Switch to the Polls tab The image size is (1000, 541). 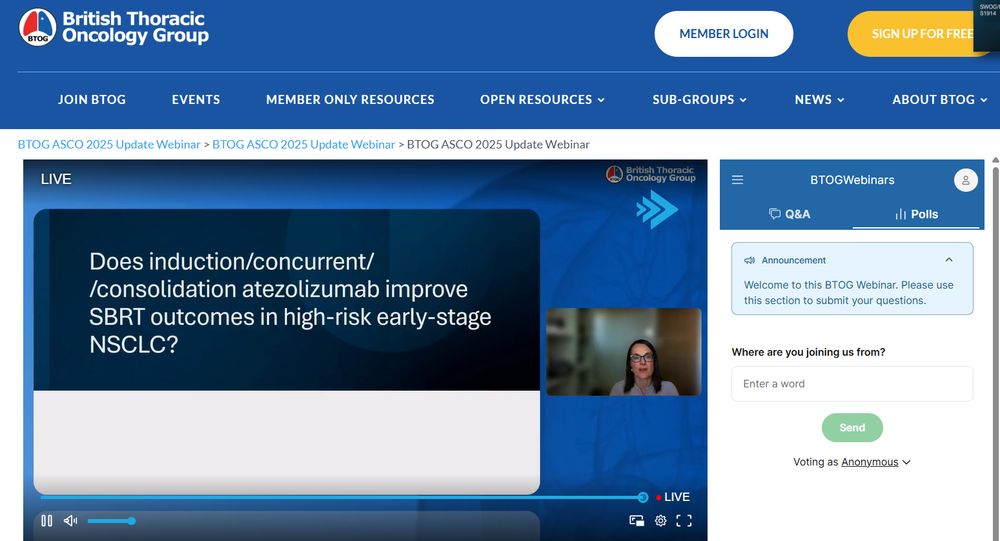pos(916,214)
